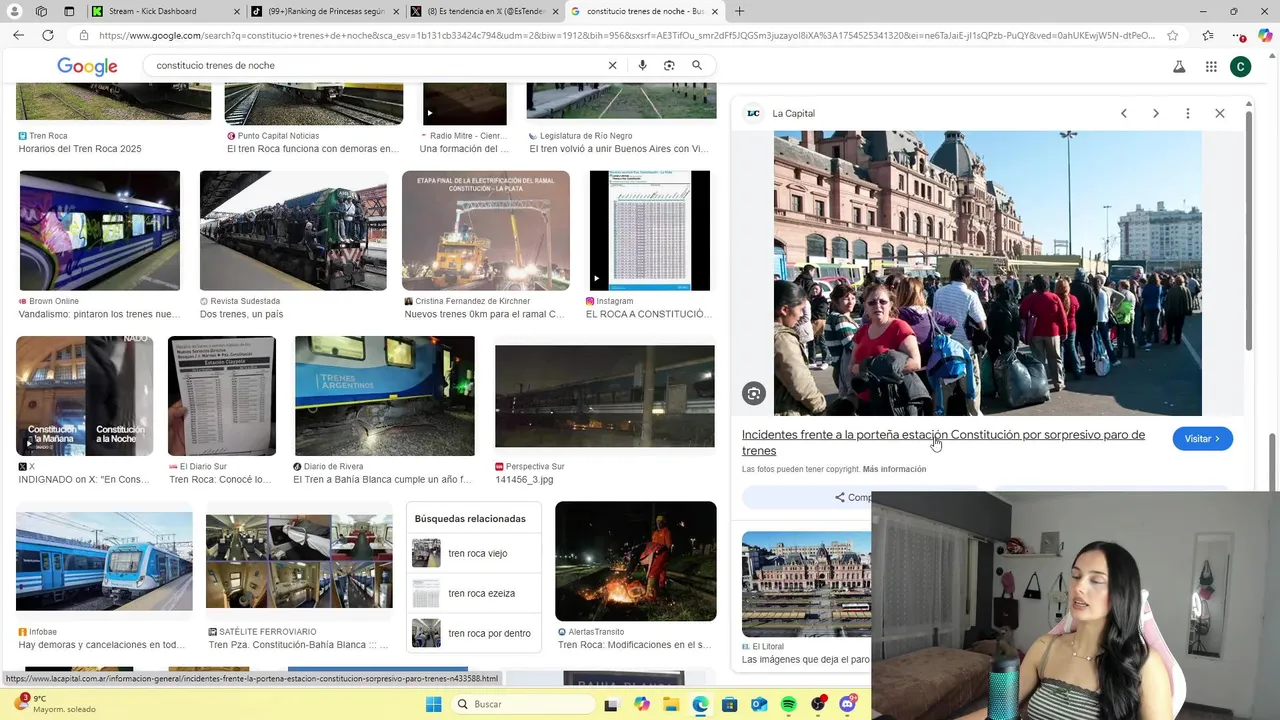
Task: Open the Más información copyright link
Action: coord(894,469)
